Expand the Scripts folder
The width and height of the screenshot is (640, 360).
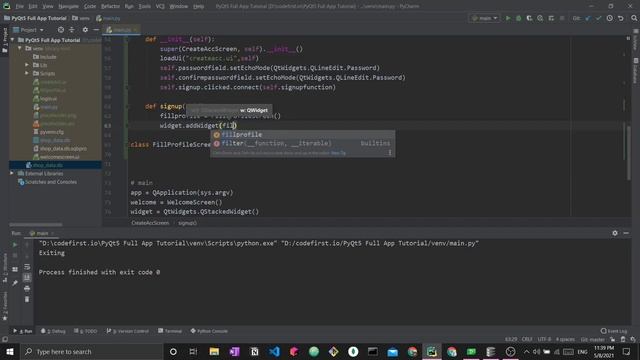[x=27, y=73]
